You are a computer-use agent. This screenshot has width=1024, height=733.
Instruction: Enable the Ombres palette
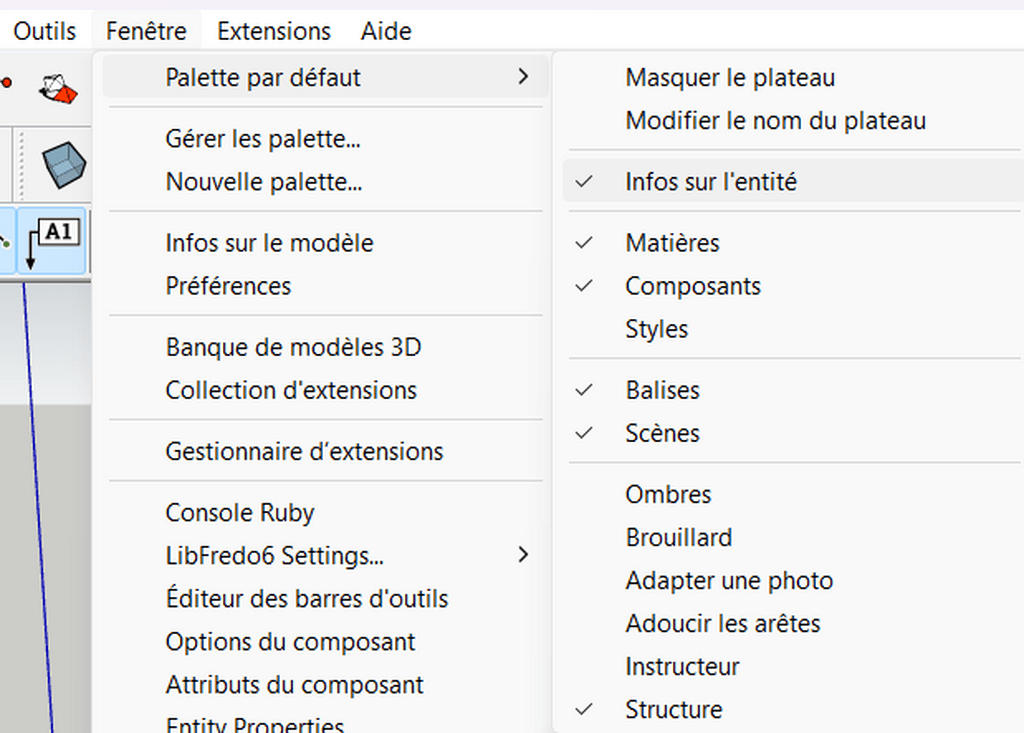[668, 494]
